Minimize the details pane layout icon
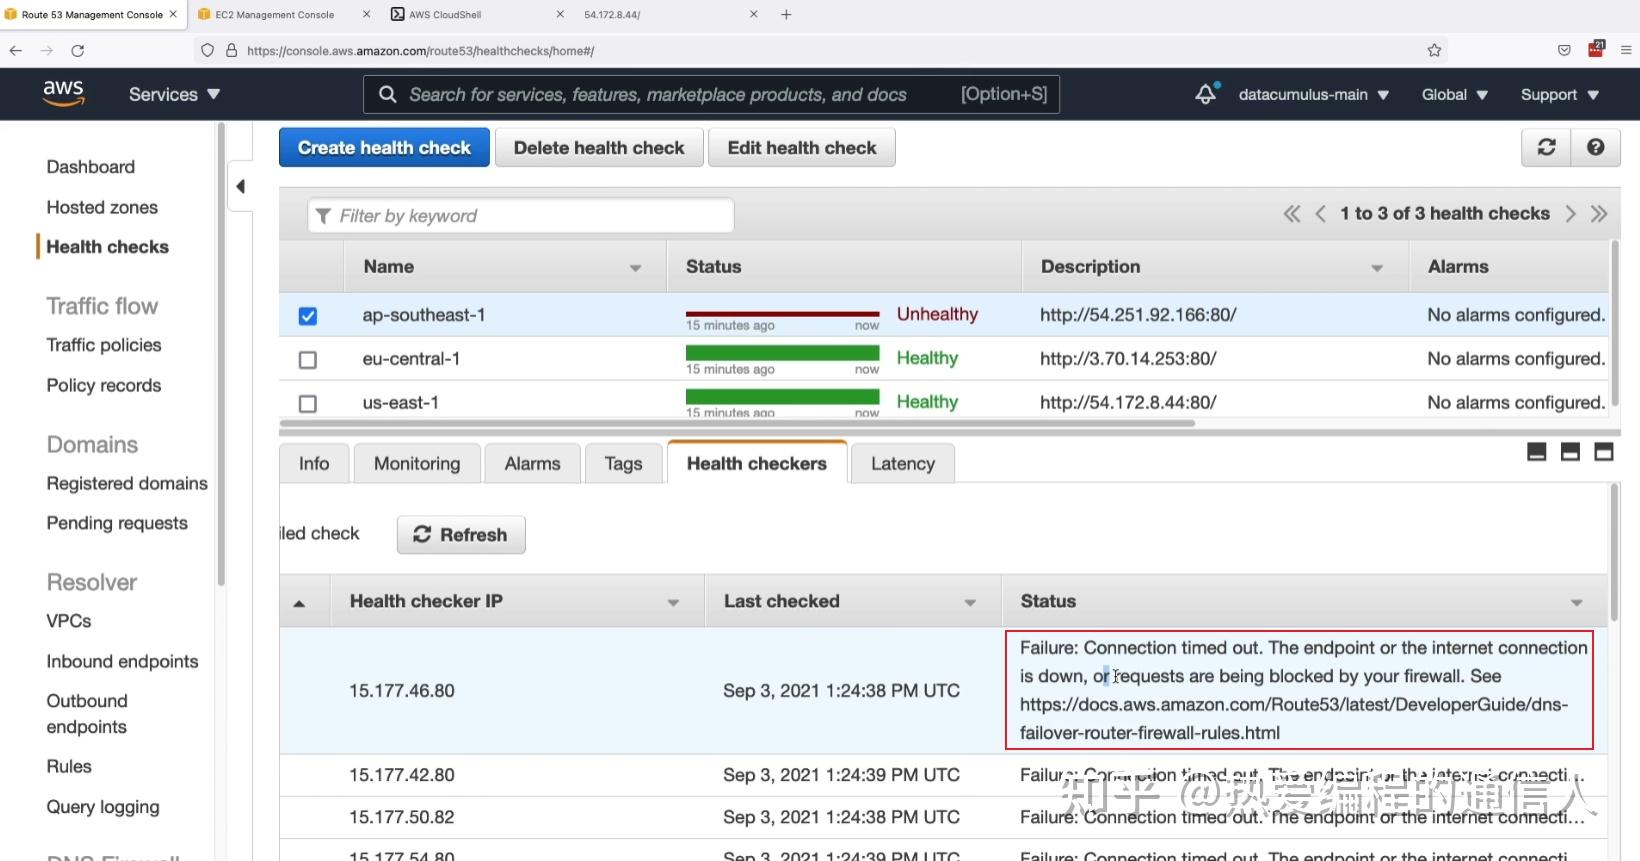 pos(1537,452)
